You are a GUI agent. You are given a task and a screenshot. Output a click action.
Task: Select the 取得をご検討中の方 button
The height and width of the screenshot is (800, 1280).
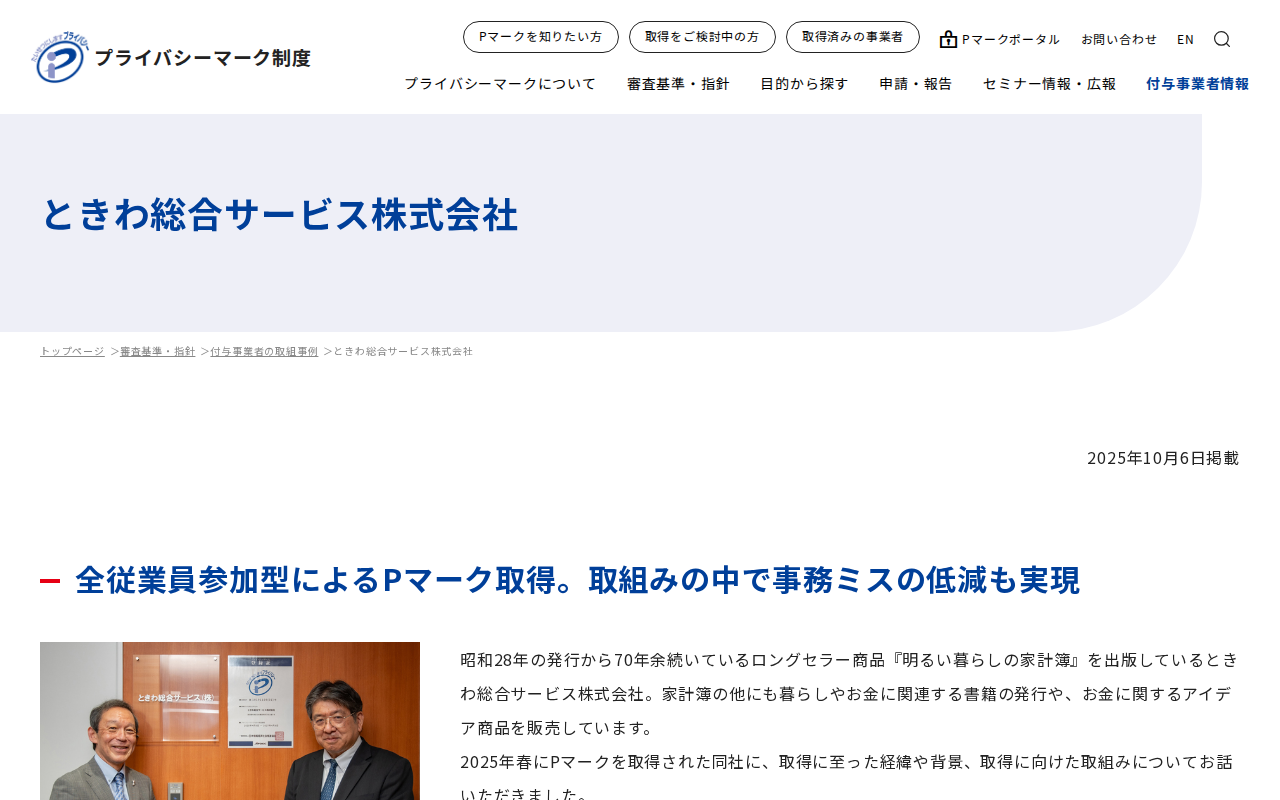pyautogui.click(x=702, y=37)
